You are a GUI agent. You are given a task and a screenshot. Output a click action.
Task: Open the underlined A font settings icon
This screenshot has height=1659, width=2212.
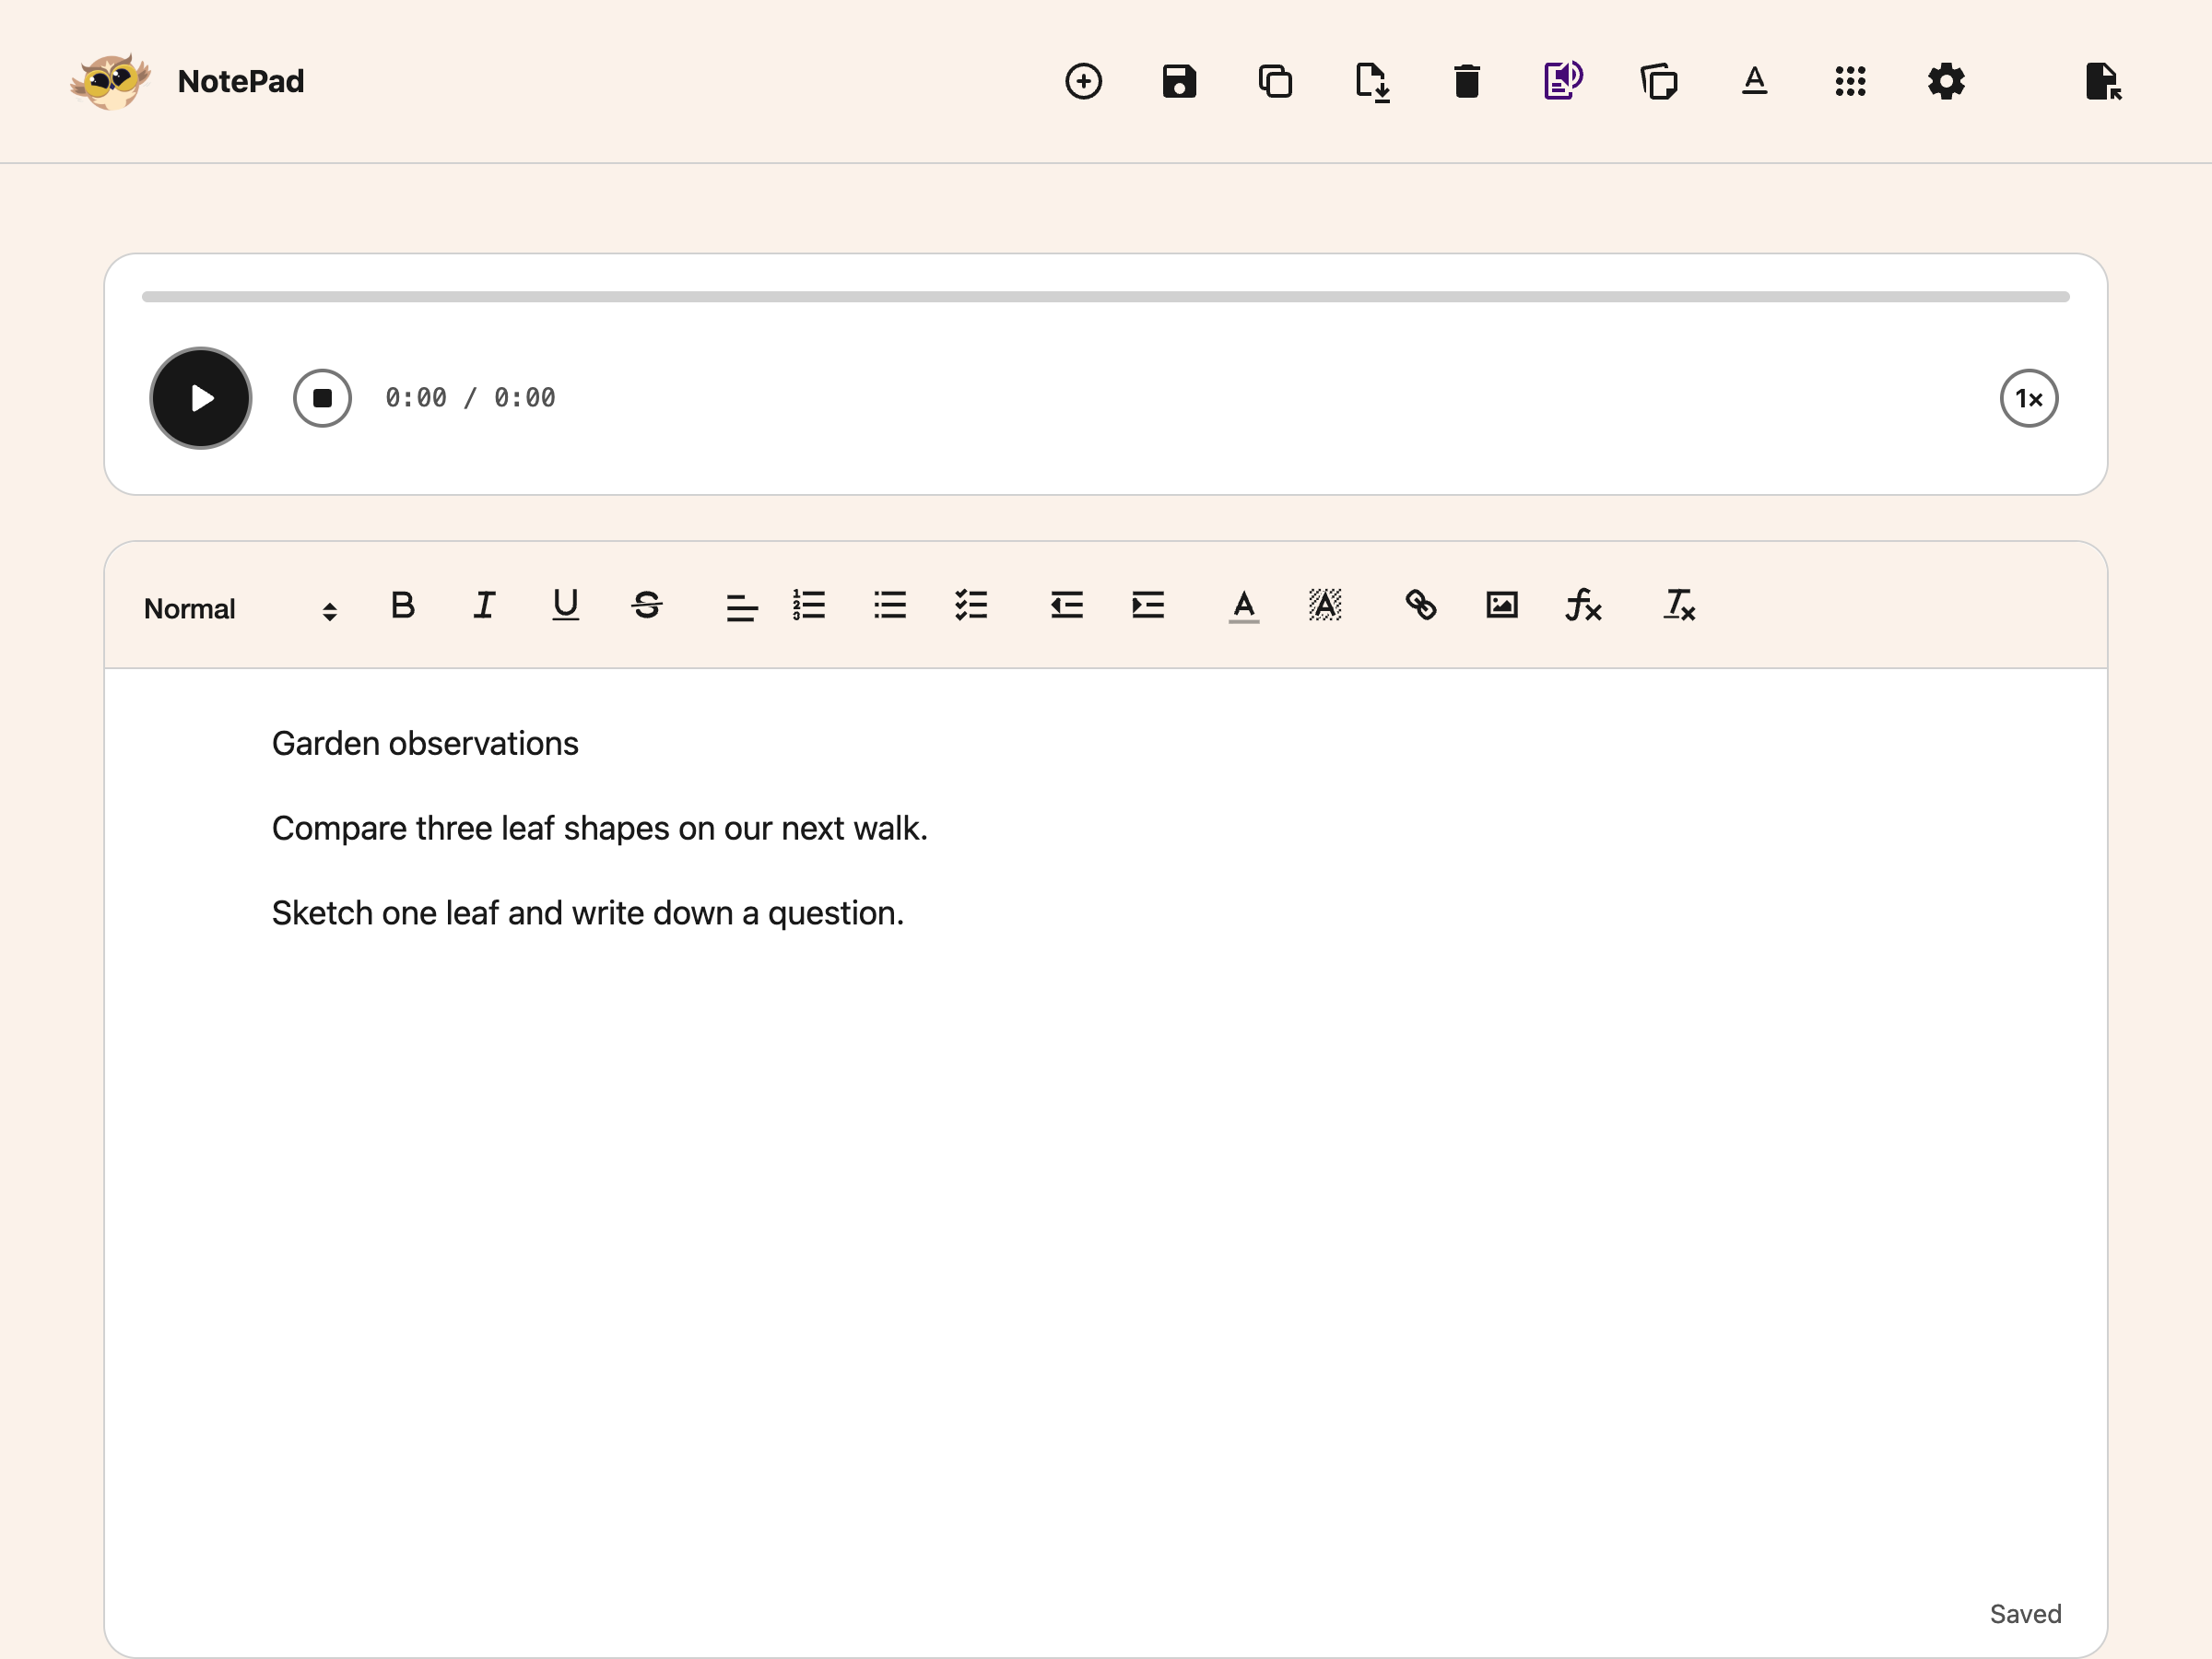coord(1754,80)
